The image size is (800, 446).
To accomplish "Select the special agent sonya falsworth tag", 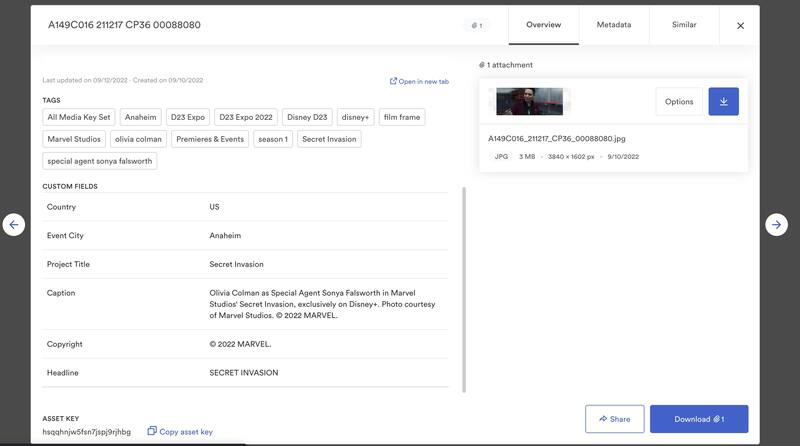I will 99,161.
